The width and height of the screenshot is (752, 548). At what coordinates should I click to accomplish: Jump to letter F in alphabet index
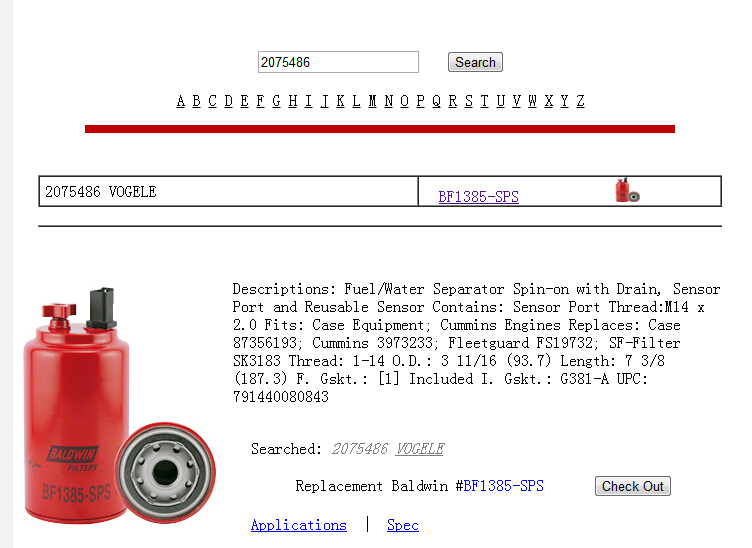pyautogui.click(x=260, y=101)
